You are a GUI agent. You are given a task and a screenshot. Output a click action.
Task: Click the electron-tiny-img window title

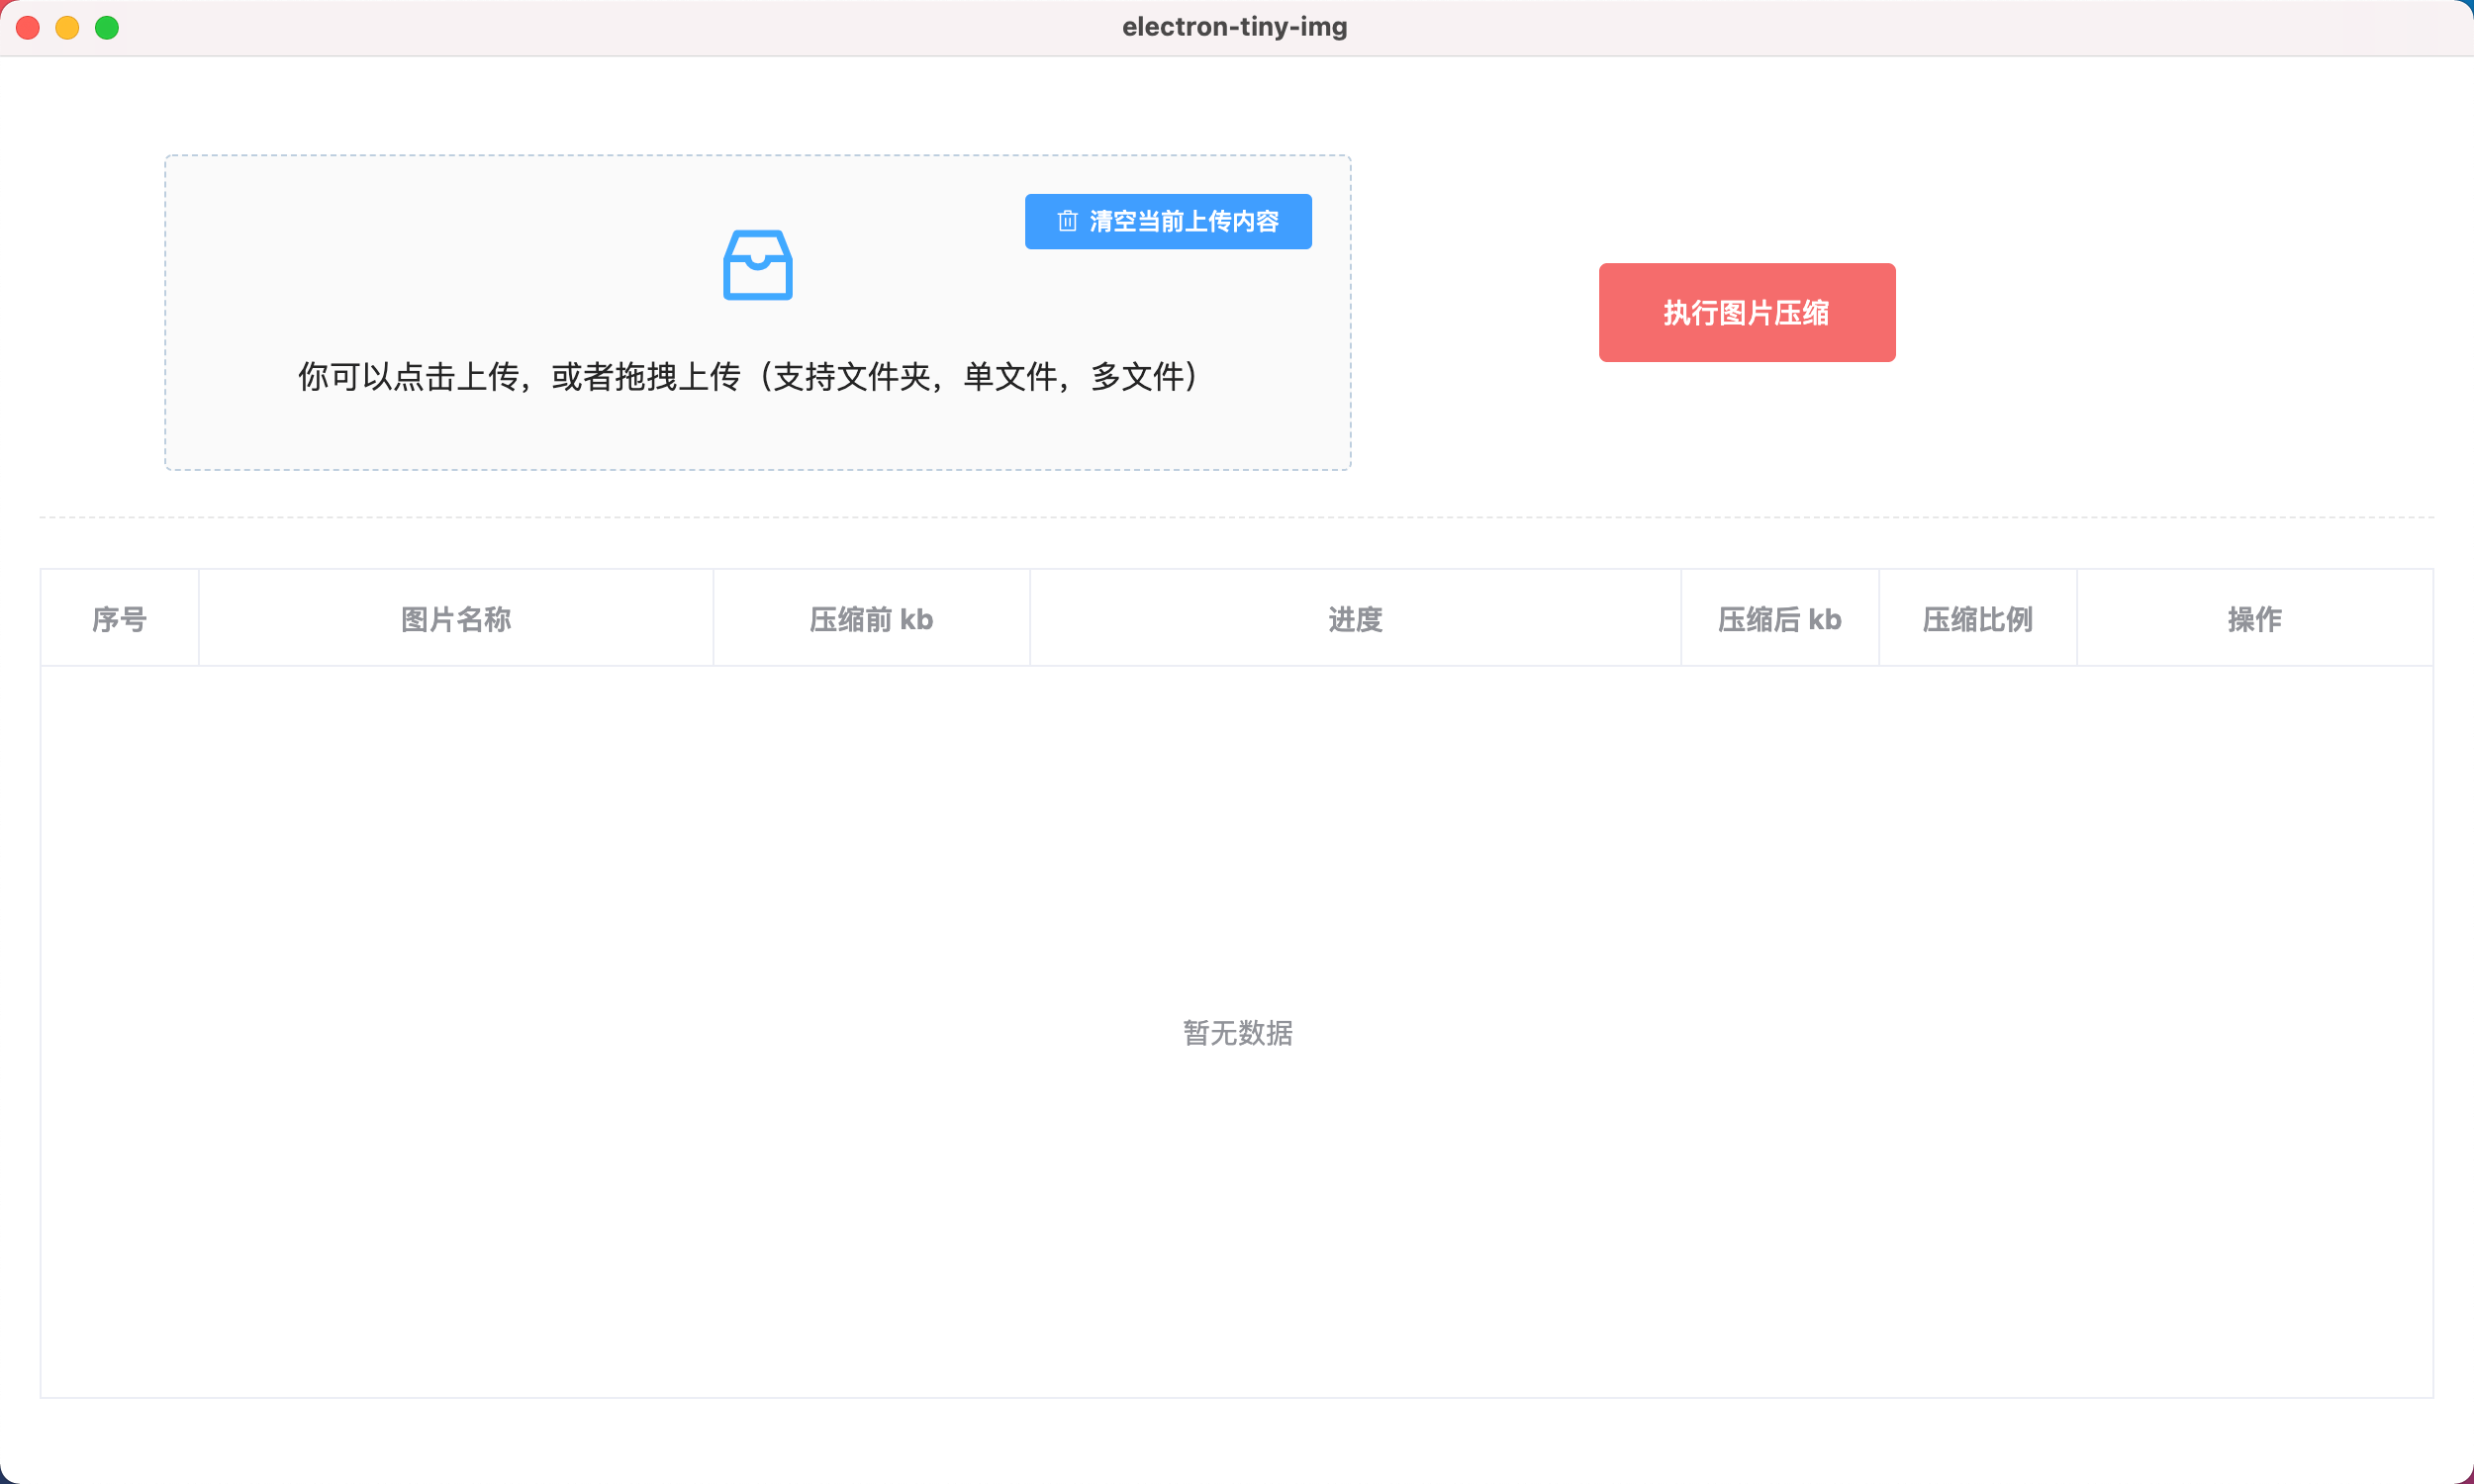1234,27
